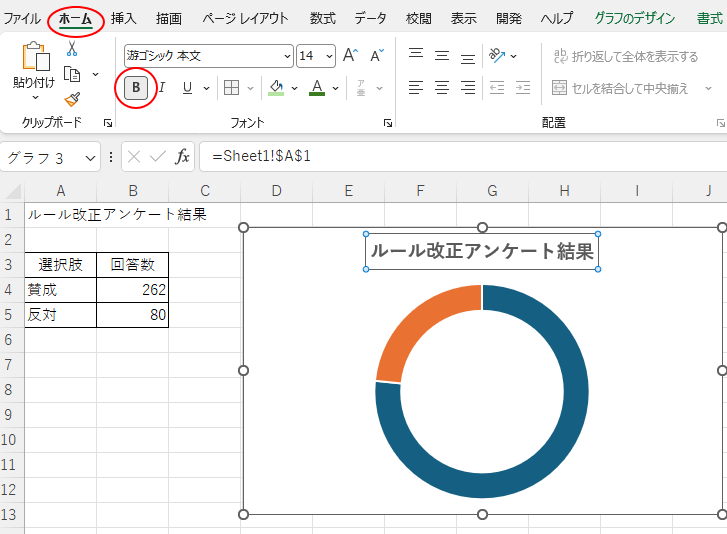The image size is (727, 534).
Task: Open the clipboard group dialog launcher
Action: coord(108,123)
